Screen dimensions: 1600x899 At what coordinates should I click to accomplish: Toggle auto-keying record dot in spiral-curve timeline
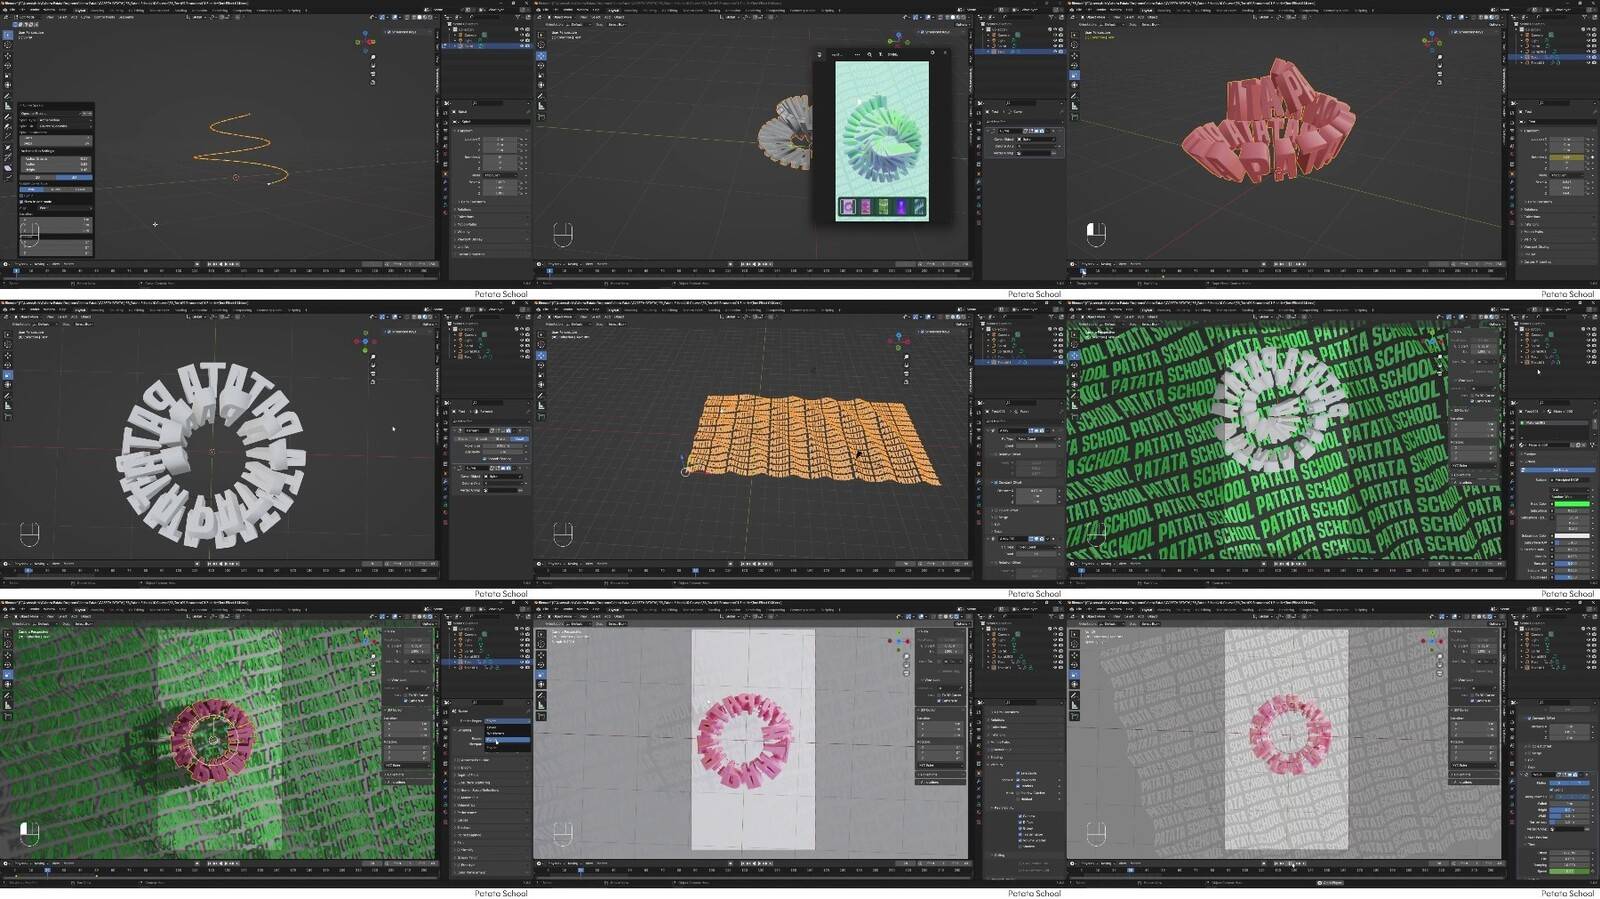[x=197, y=264]
